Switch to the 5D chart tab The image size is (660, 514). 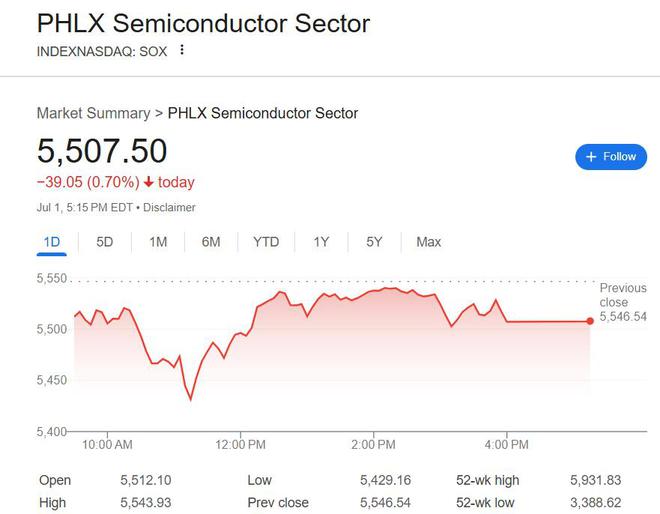point(105,242)
